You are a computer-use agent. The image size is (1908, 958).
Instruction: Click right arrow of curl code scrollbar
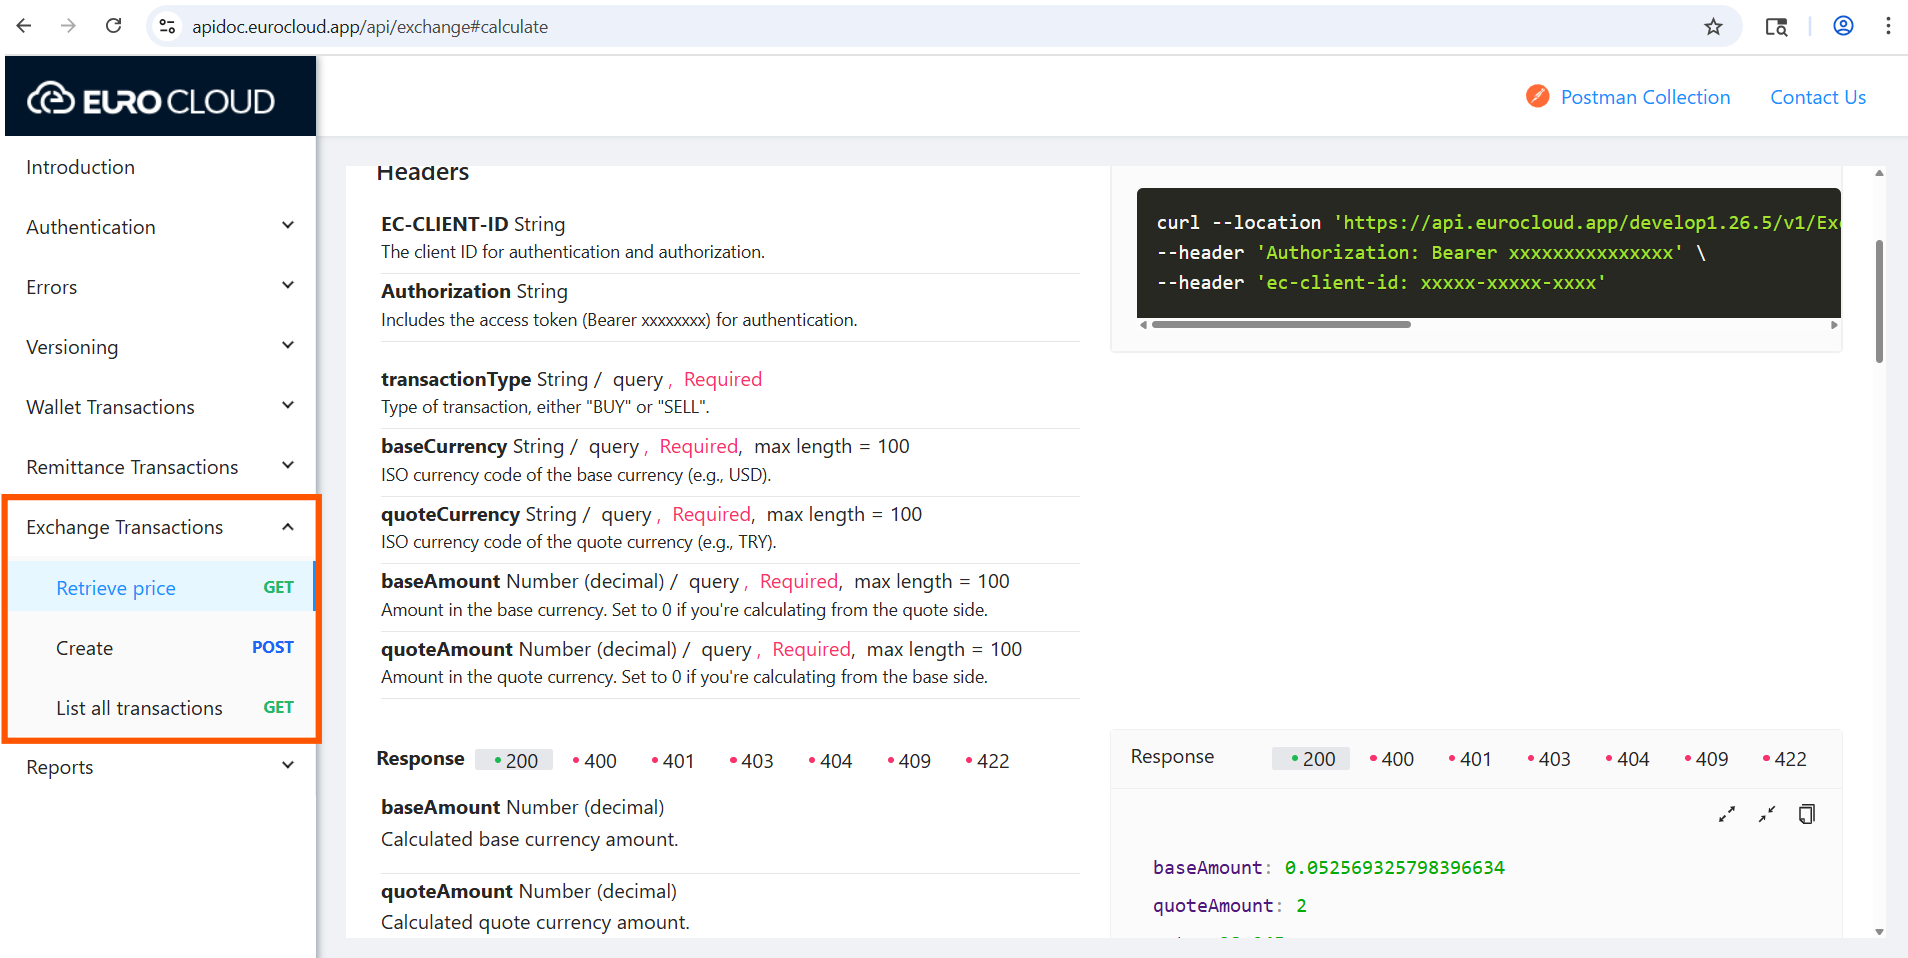[1834, 325]
